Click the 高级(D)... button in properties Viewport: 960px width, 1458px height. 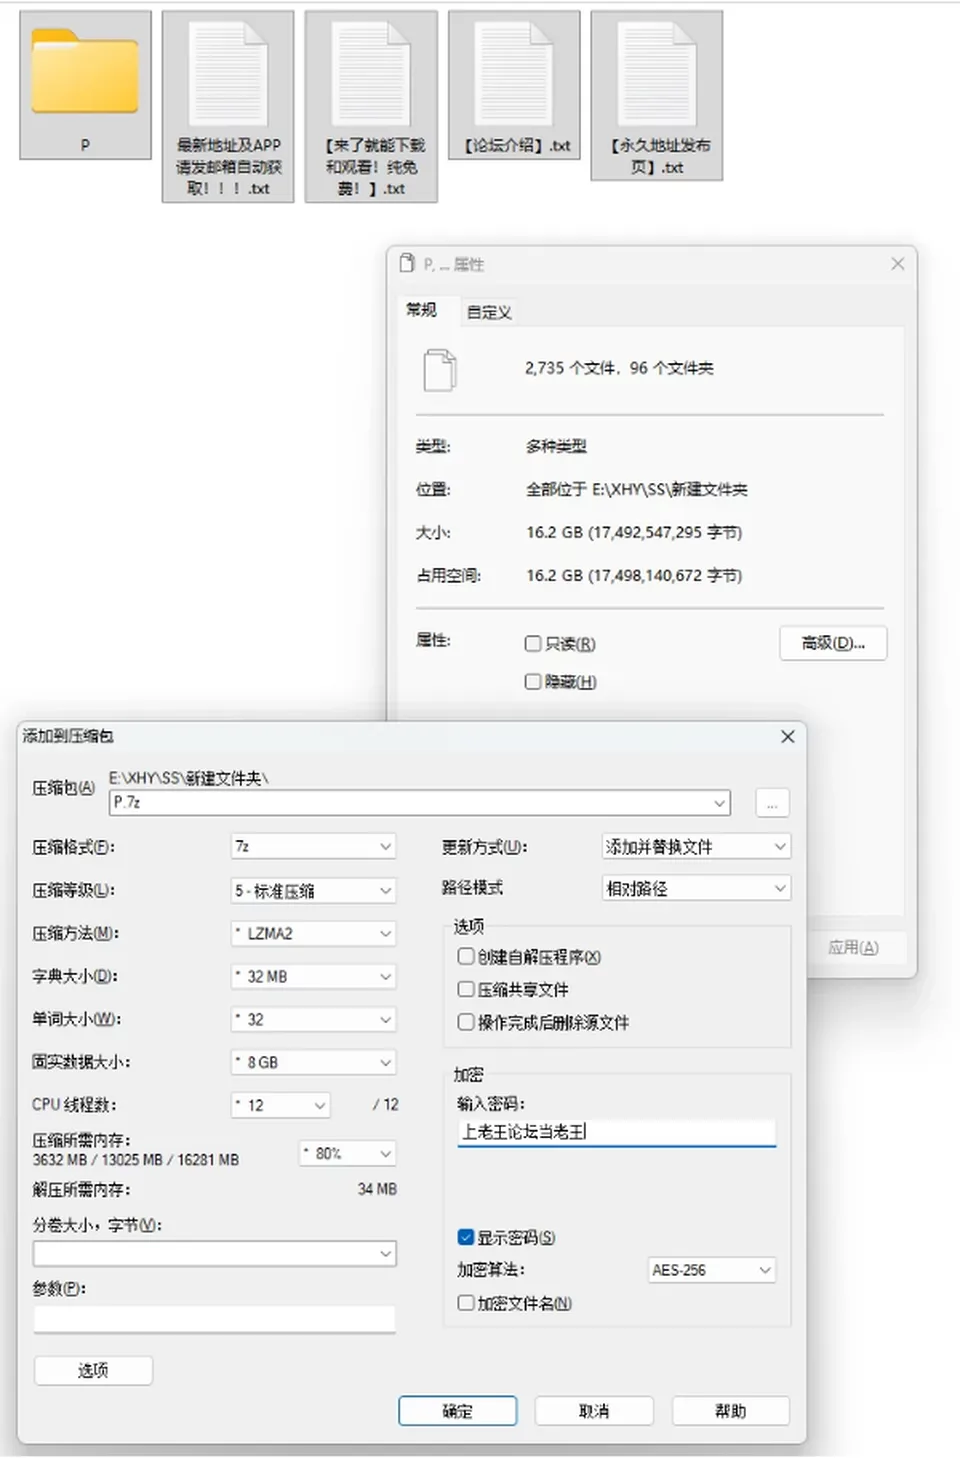(x=833, y=643)
